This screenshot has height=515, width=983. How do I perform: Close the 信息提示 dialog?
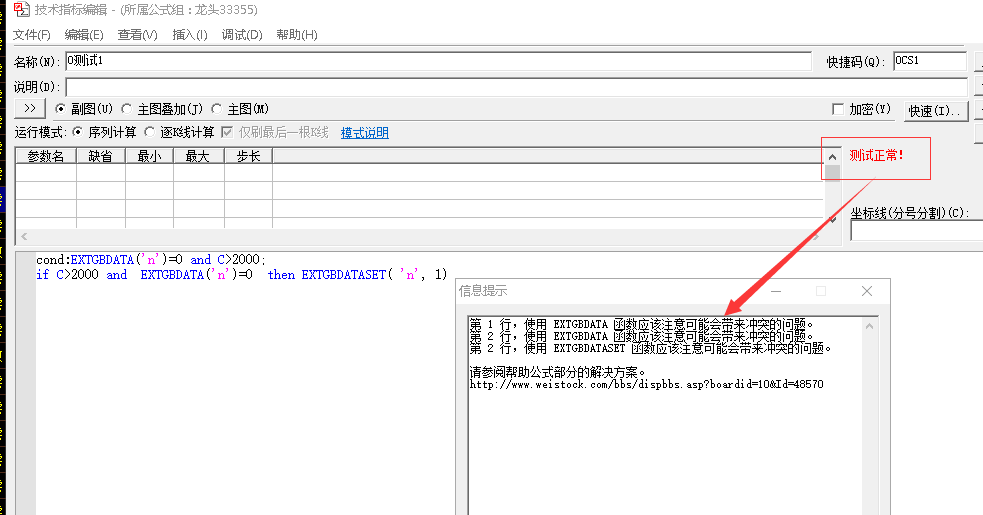tap(867, 291)
